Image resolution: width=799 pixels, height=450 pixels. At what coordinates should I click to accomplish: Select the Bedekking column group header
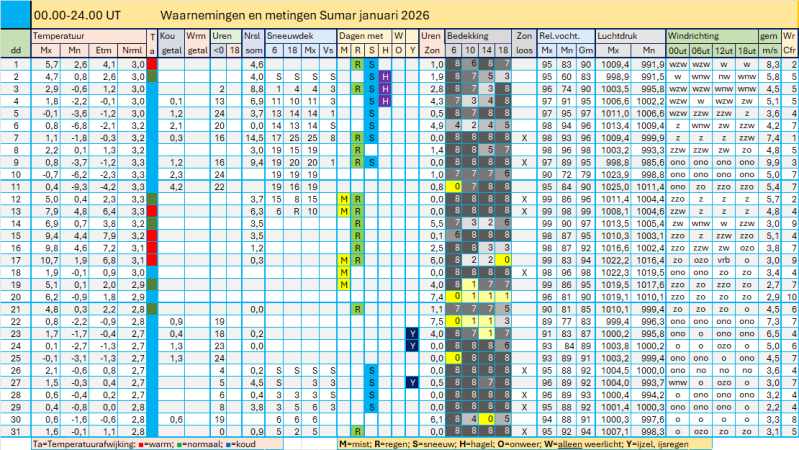pyautogui.click(x=468, y=34)
